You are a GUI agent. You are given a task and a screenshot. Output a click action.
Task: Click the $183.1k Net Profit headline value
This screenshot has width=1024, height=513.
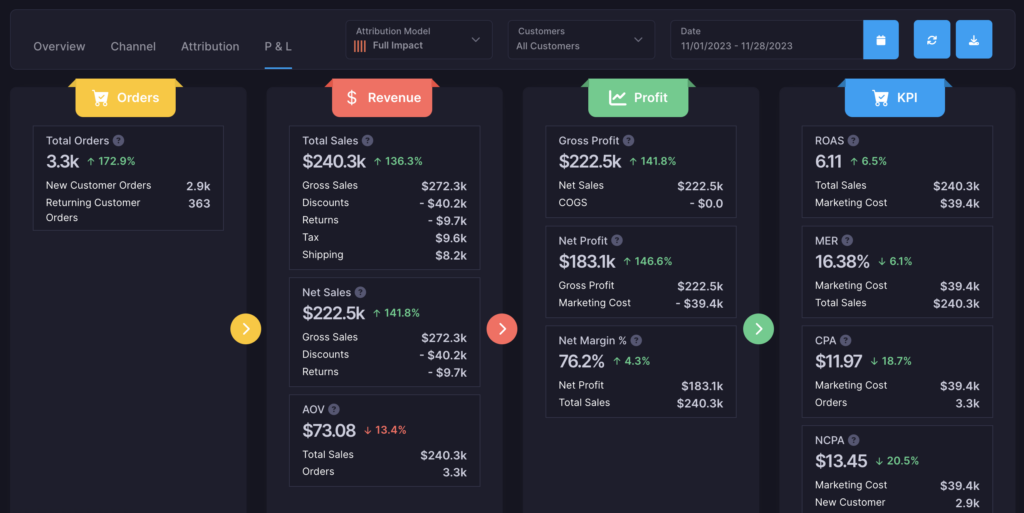(x=586, y=262)
